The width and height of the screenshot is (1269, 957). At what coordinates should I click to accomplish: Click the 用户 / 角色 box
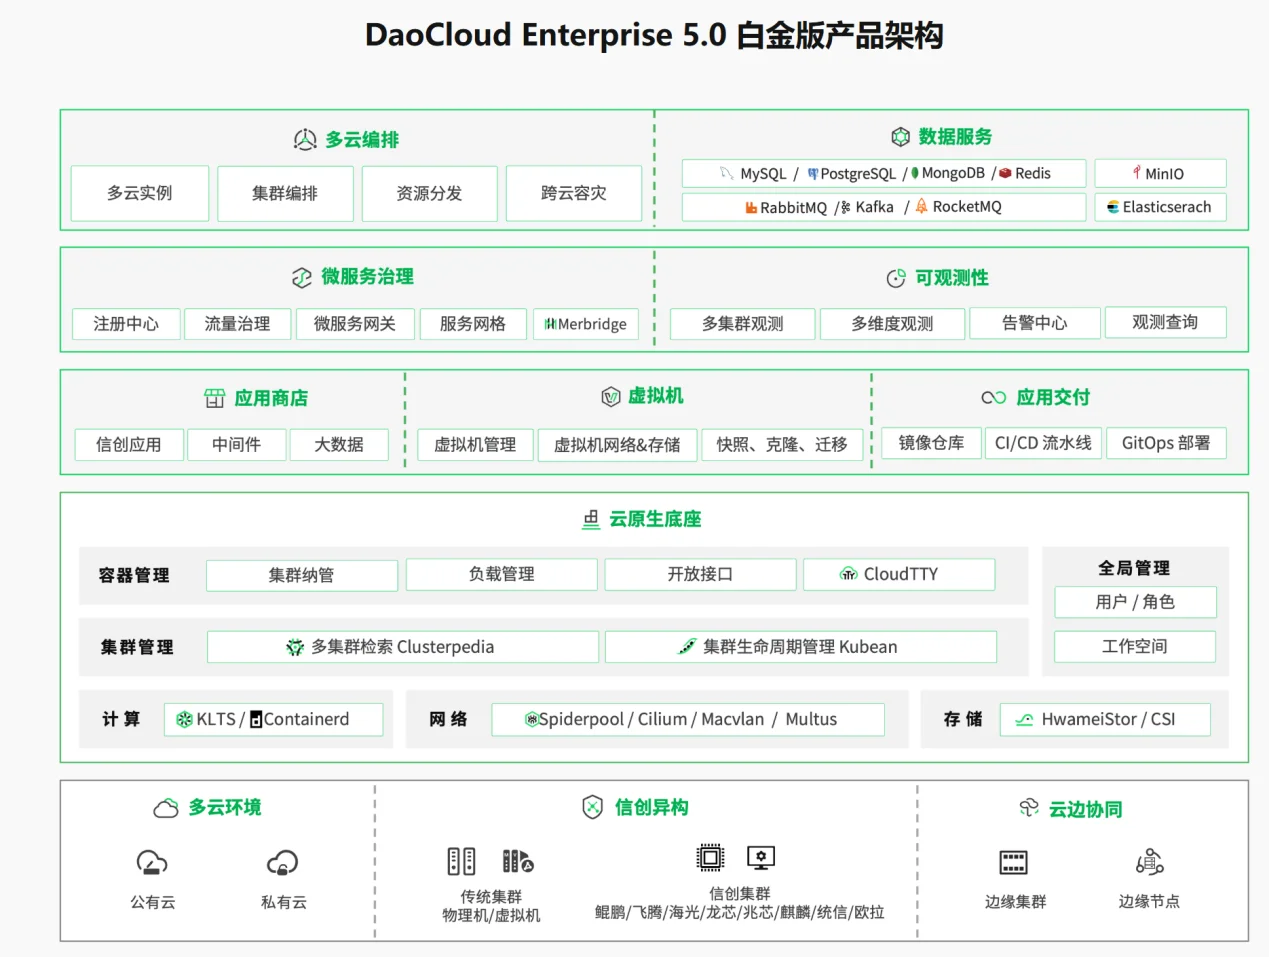1135,602
